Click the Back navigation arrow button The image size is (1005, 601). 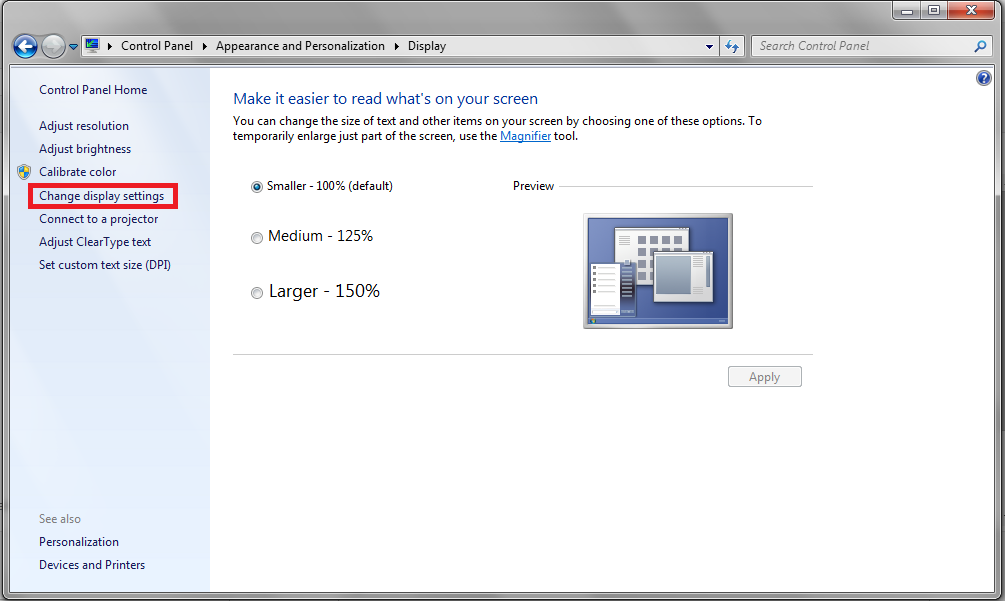click(x=25, y=46)
